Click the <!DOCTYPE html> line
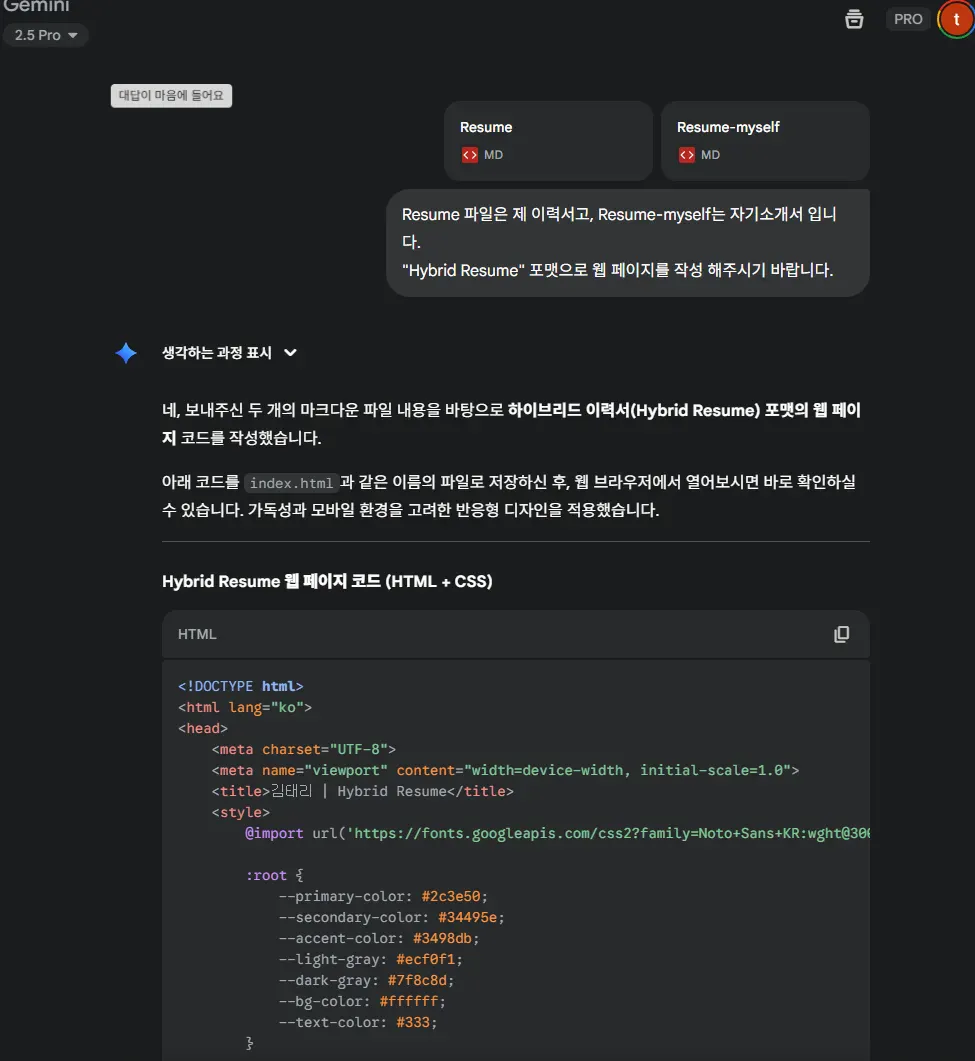 [x=240, y=686]
